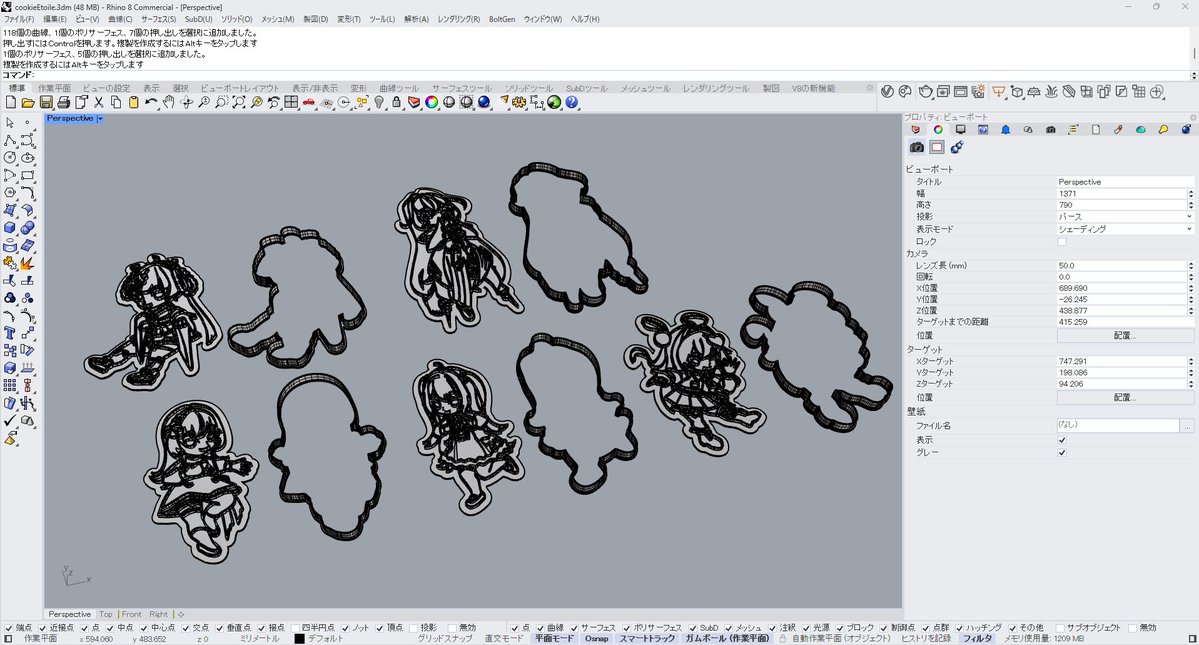Open the Sun lightbulb tab icon in panel

click(x=1163, y=130)
